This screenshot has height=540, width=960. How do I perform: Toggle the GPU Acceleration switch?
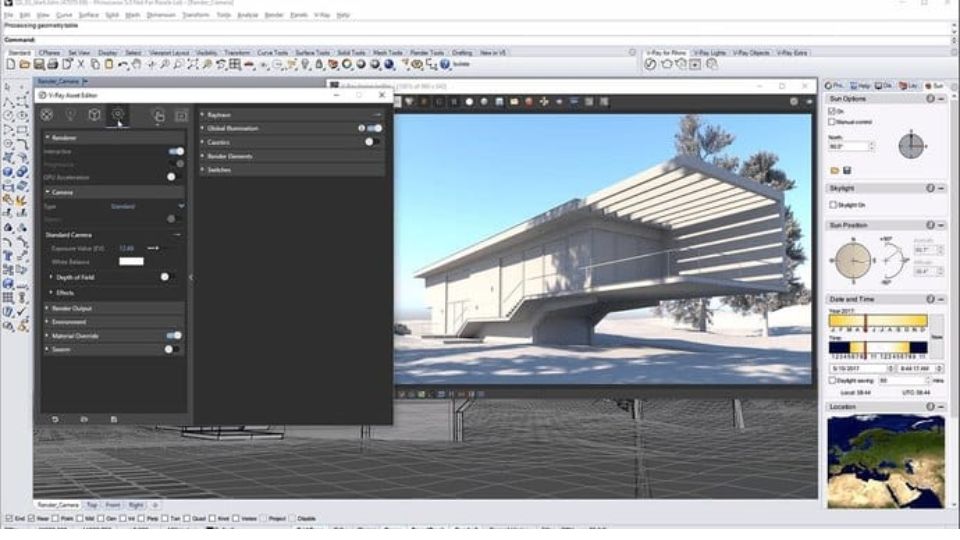pyautogui.click(x=173, y=177)
